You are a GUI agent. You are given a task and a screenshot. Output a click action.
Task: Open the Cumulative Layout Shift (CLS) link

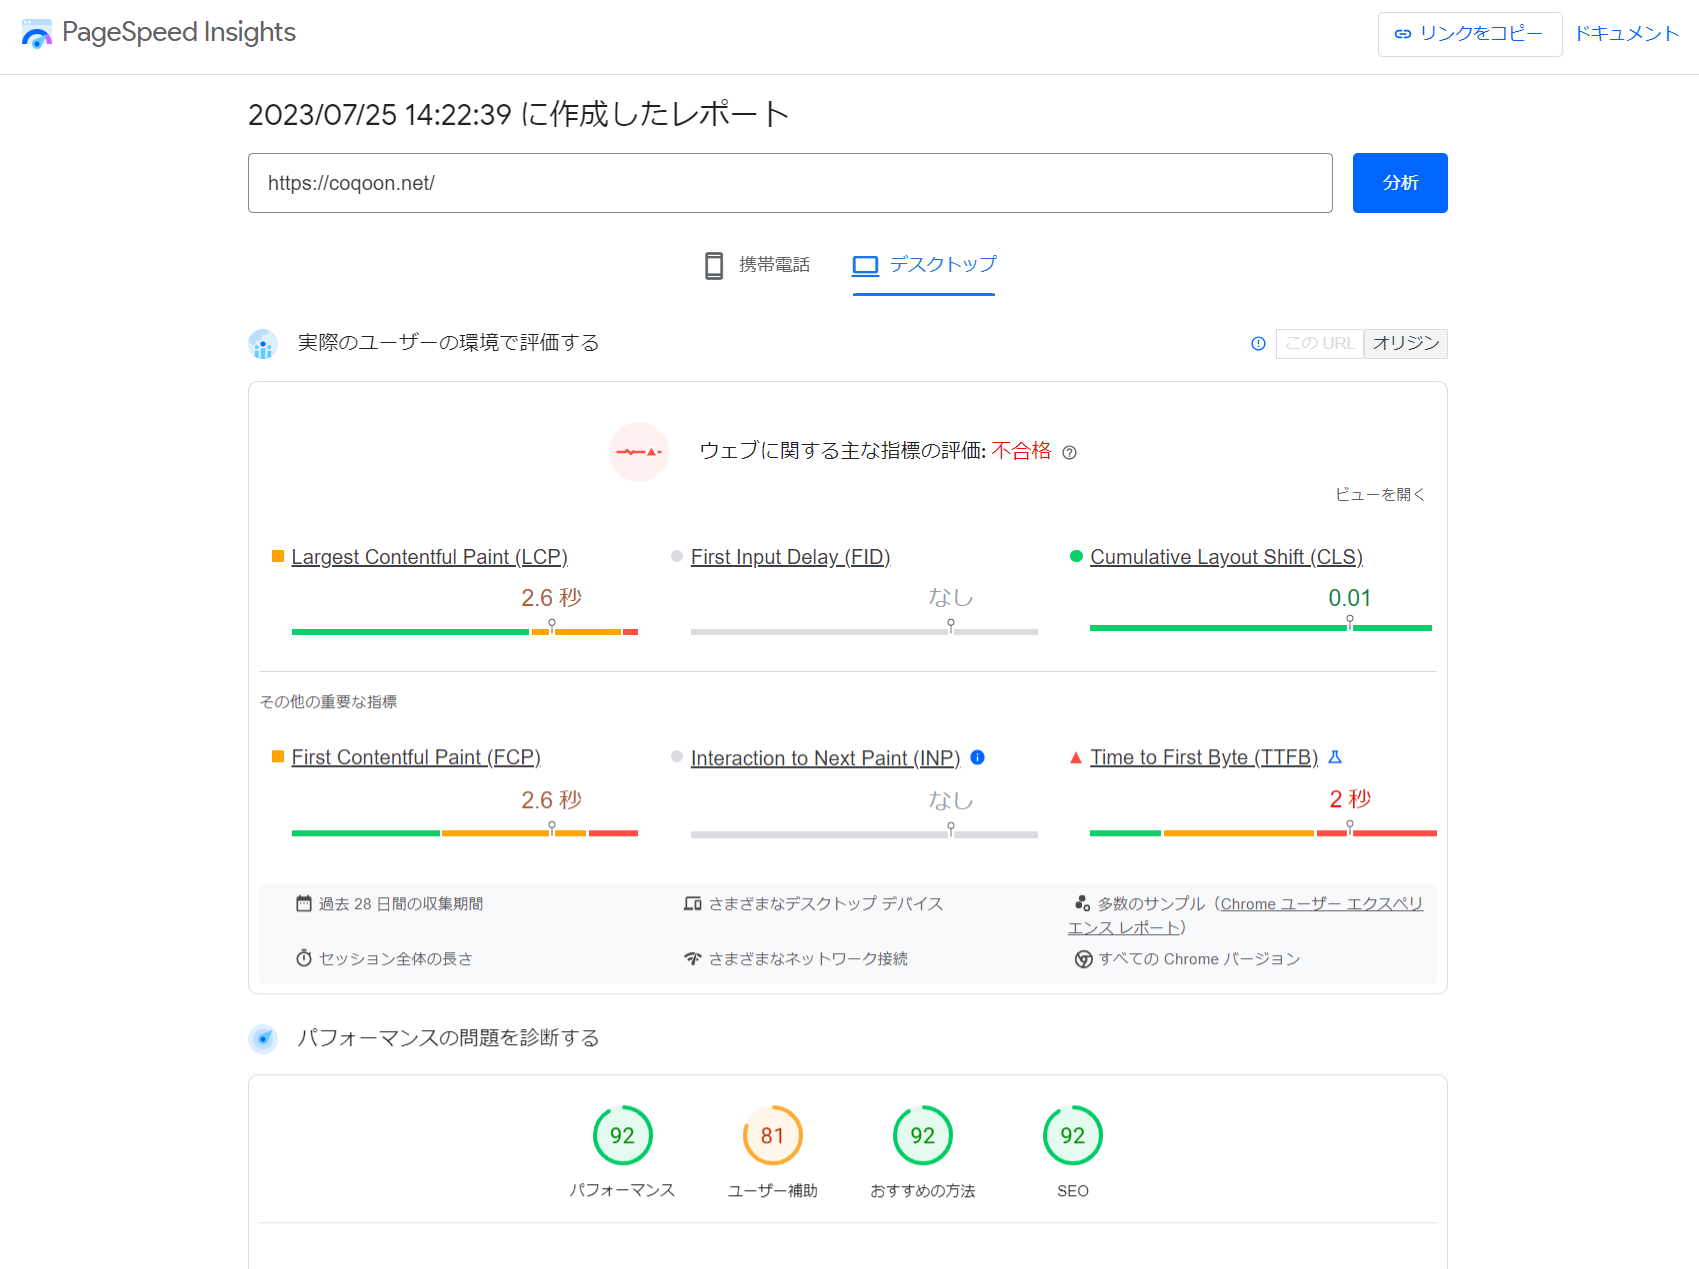point(1227,557)
